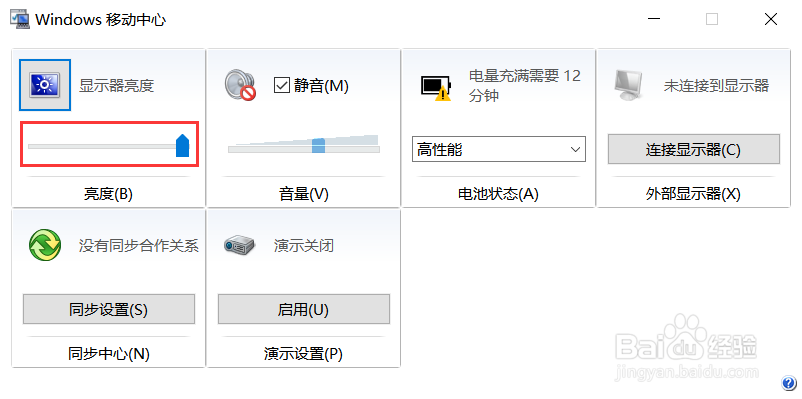
Task: Click the green Sync Center icon
Action: 45,246
